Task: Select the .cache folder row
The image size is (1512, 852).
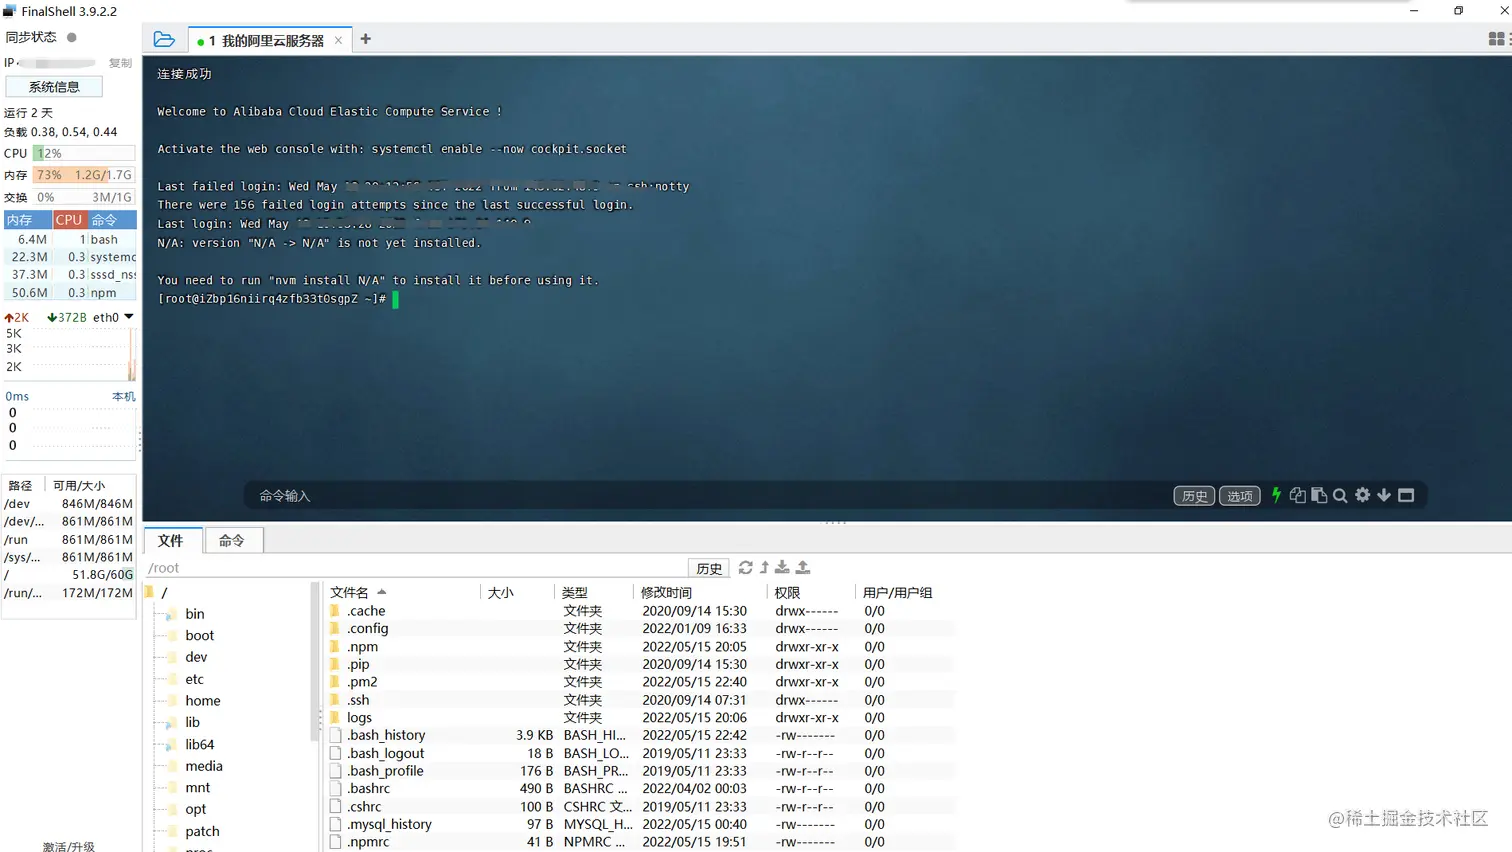Action: (x=640, y=611)
